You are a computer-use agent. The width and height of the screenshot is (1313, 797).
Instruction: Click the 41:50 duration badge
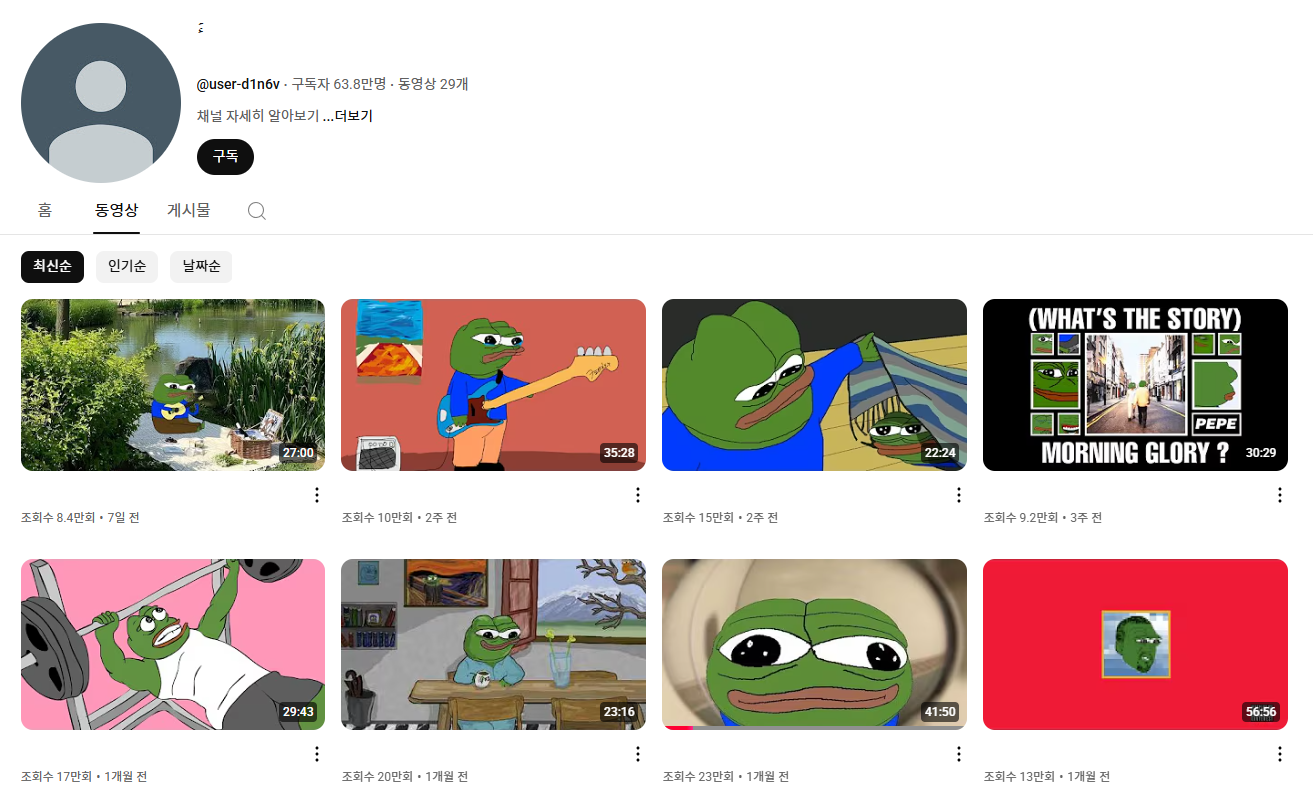coord(940,712)
